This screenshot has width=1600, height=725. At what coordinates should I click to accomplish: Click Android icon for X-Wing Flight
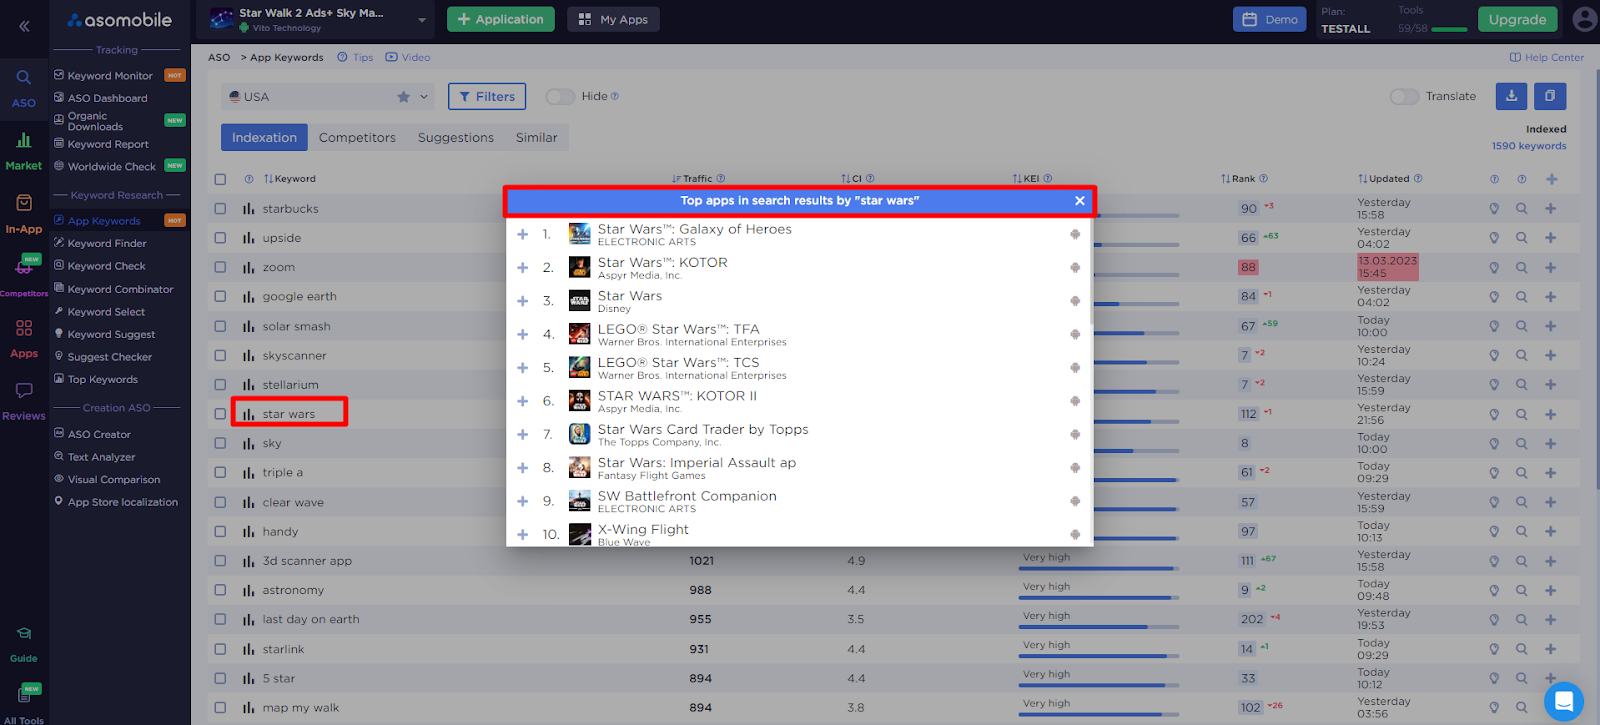1075,534
